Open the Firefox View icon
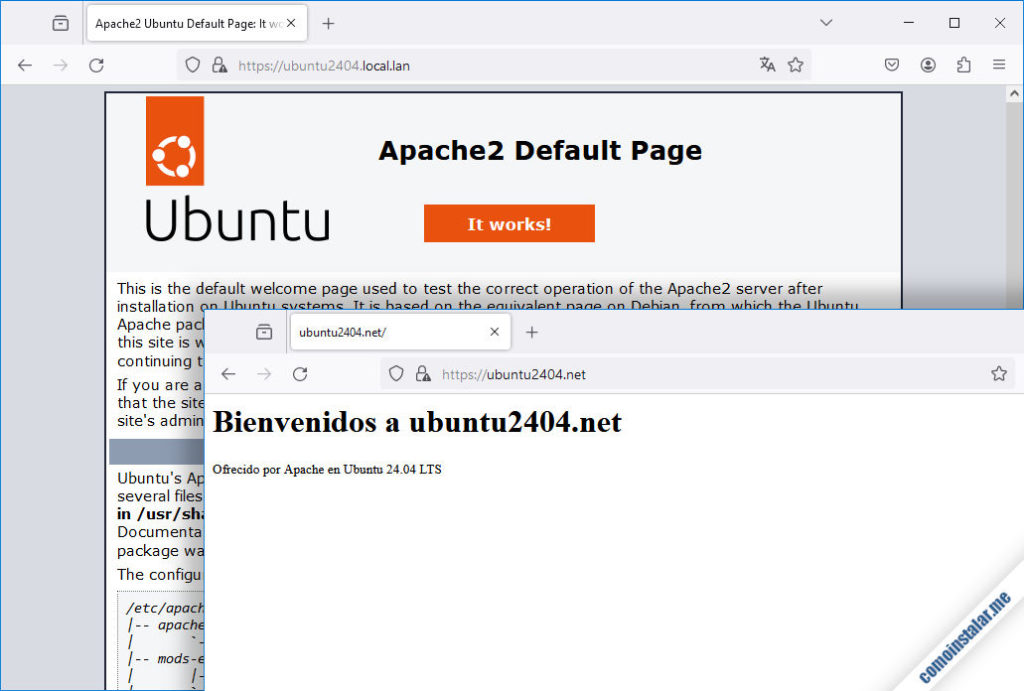This screenshot has width=1024, height=691. coord(60,22)
